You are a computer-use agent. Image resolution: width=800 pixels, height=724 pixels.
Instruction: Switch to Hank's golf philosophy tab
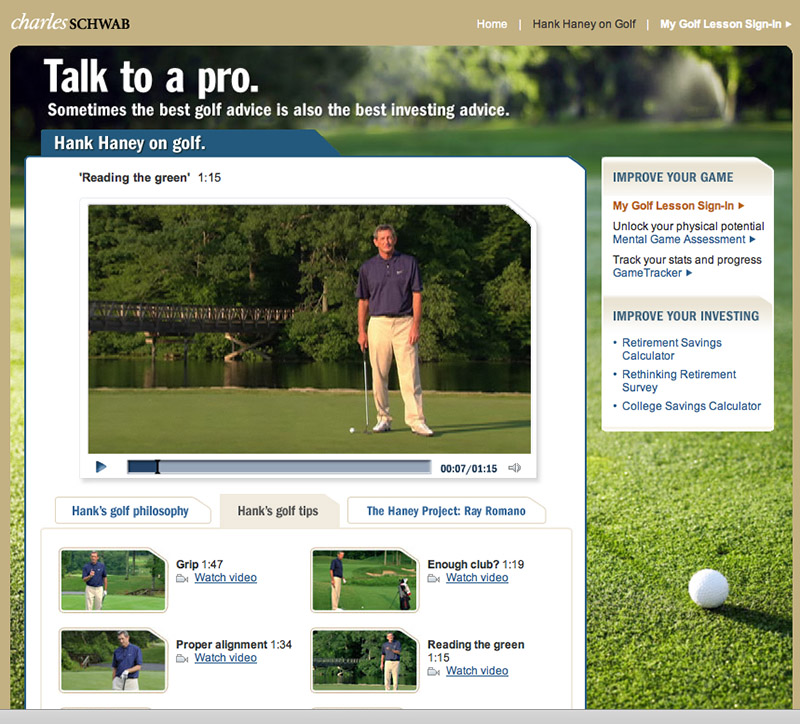pos(131,511)
